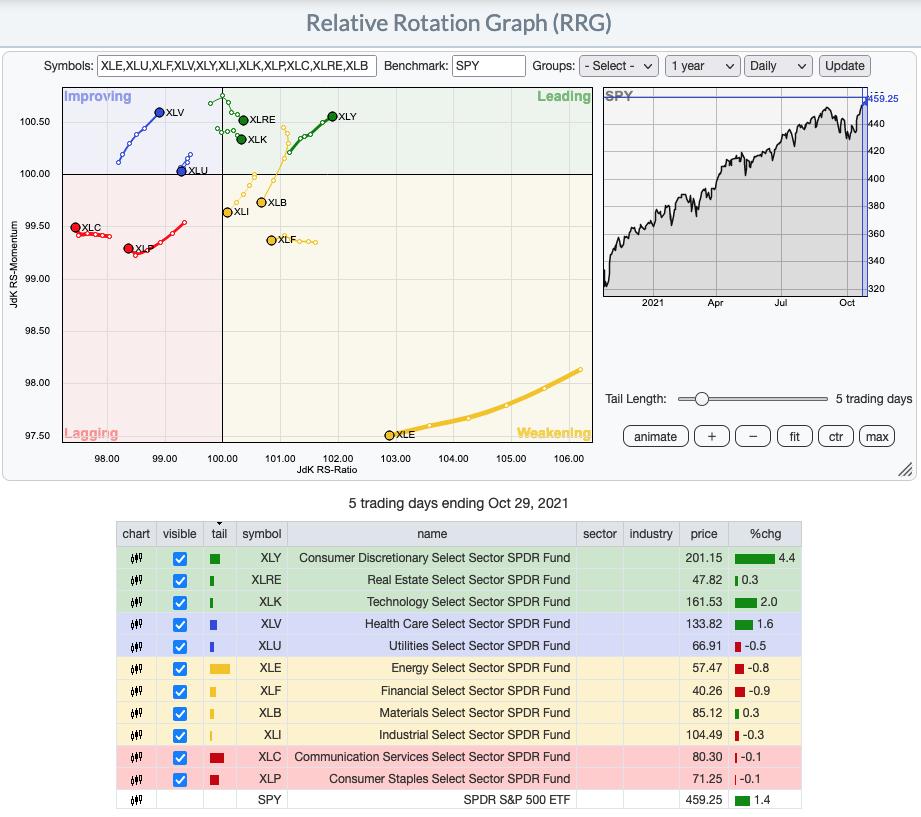Viewport: 921px width, 817px height.
Task: Sort table by tail column
Action: [x=219, y=534]
